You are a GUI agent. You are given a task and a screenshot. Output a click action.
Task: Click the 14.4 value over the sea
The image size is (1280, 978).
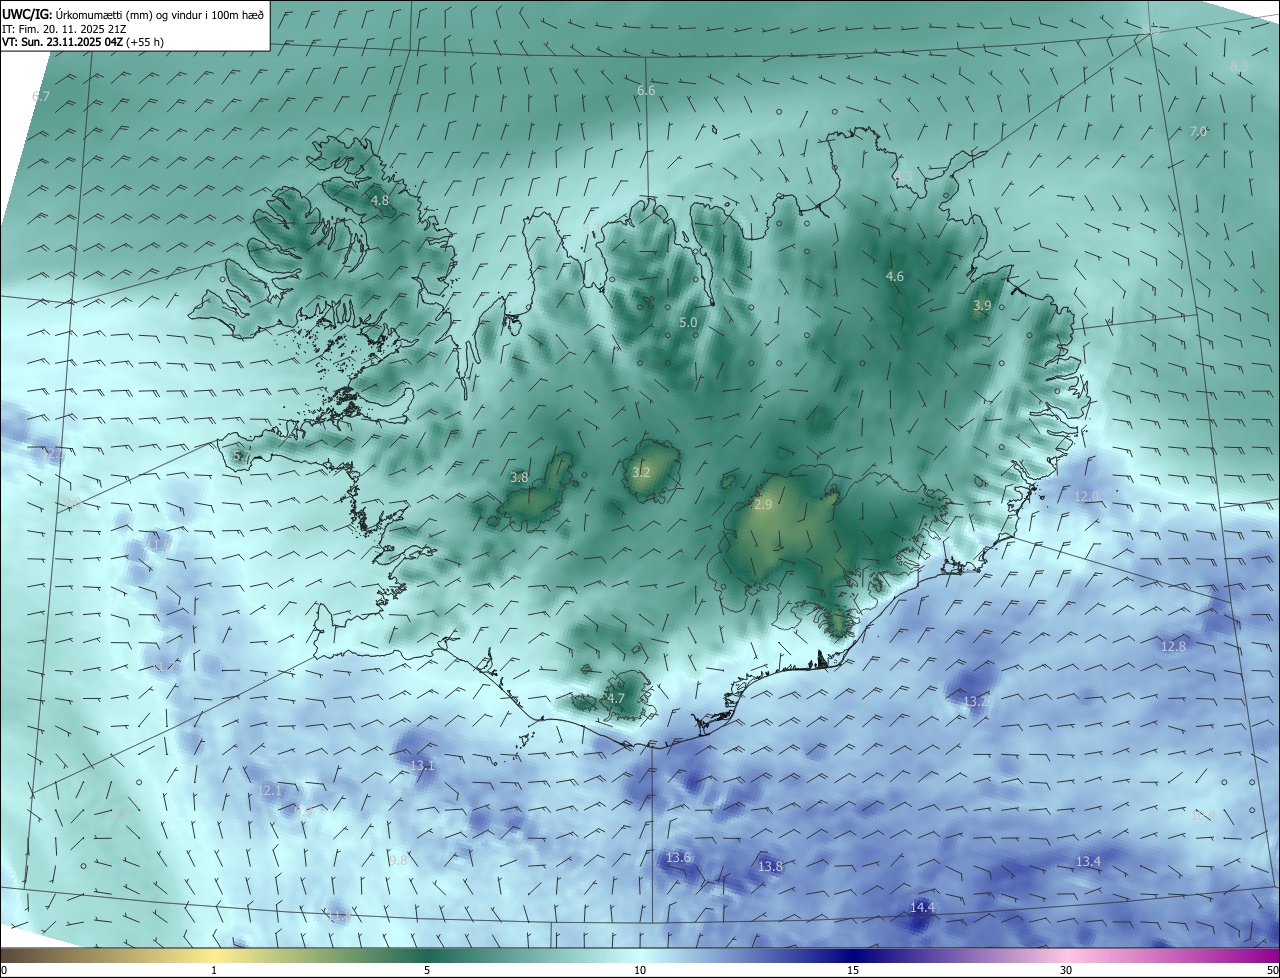pos(922,908)
